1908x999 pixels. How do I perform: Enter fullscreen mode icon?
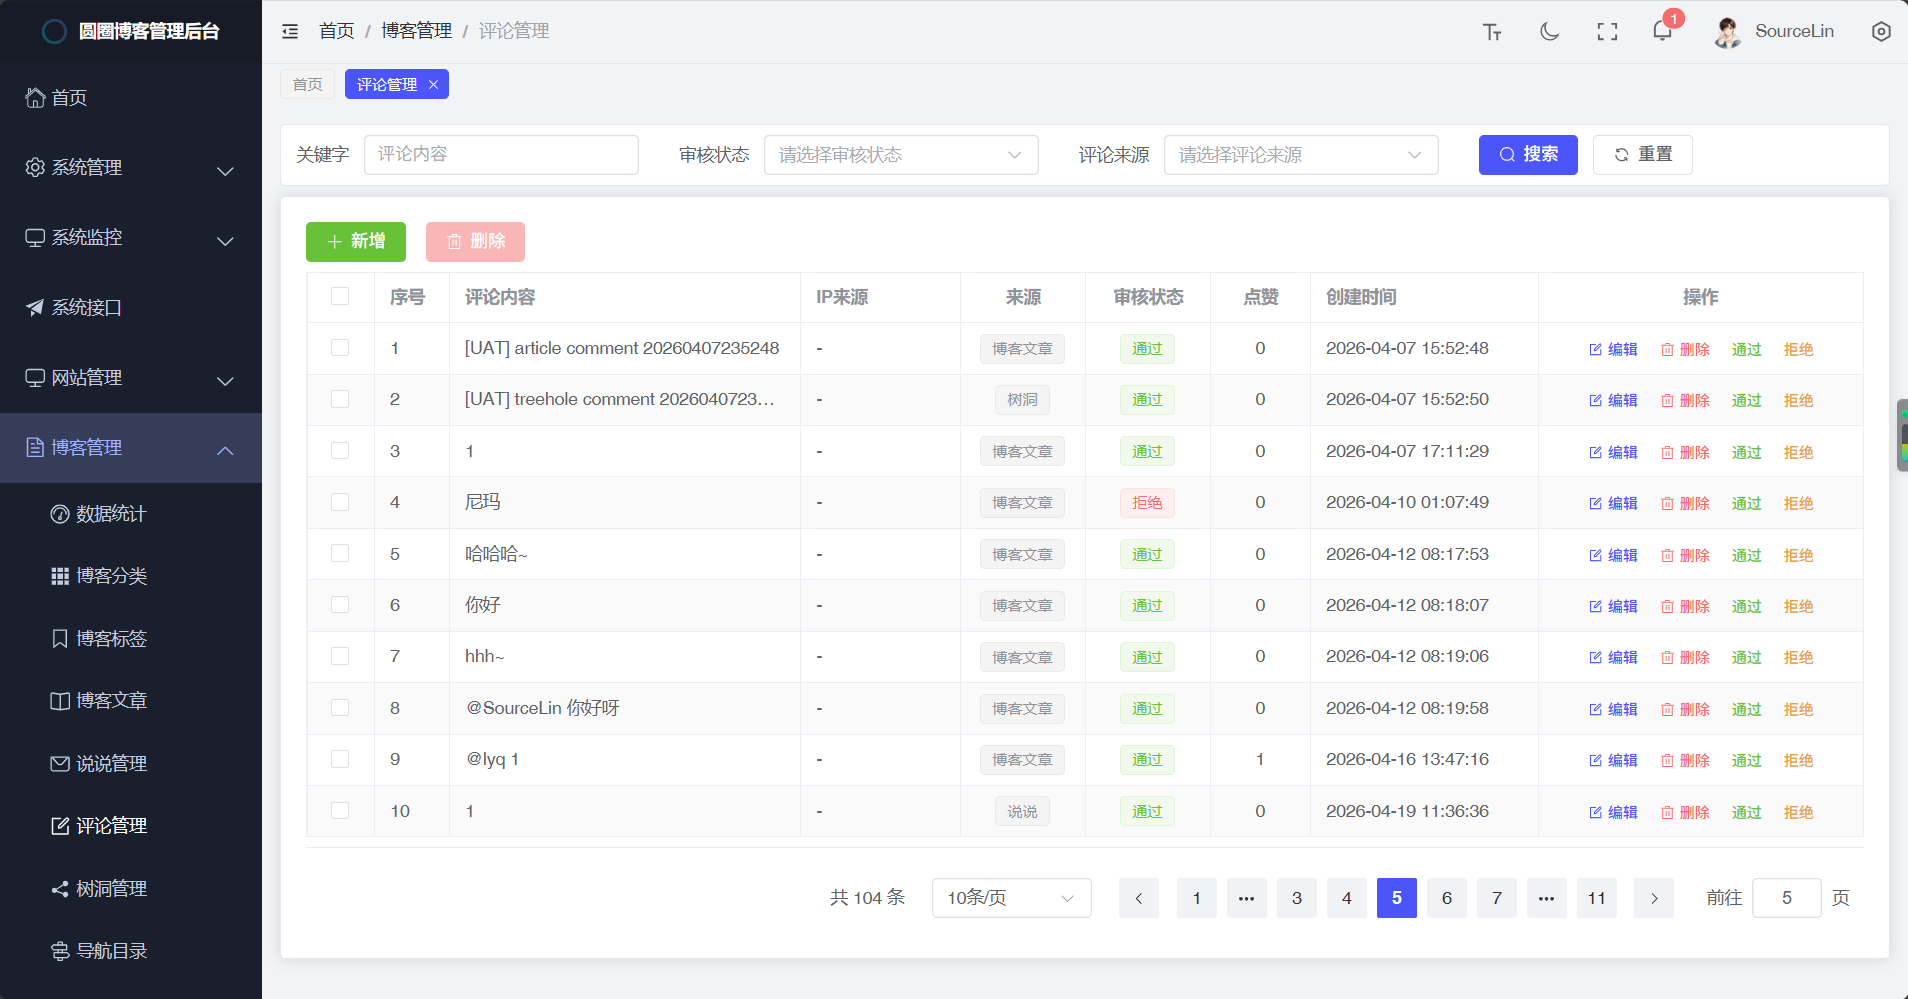coord(1607,32)
